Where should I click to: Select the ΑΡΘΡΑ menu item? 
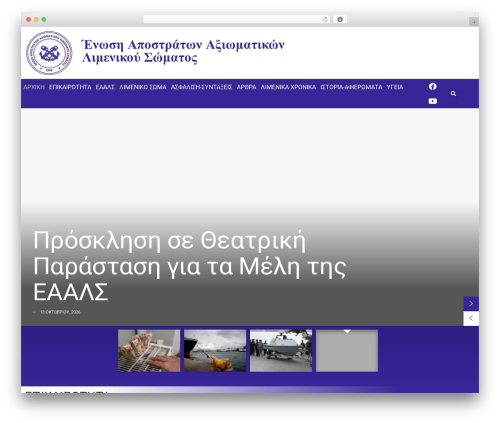pos(246,87)
